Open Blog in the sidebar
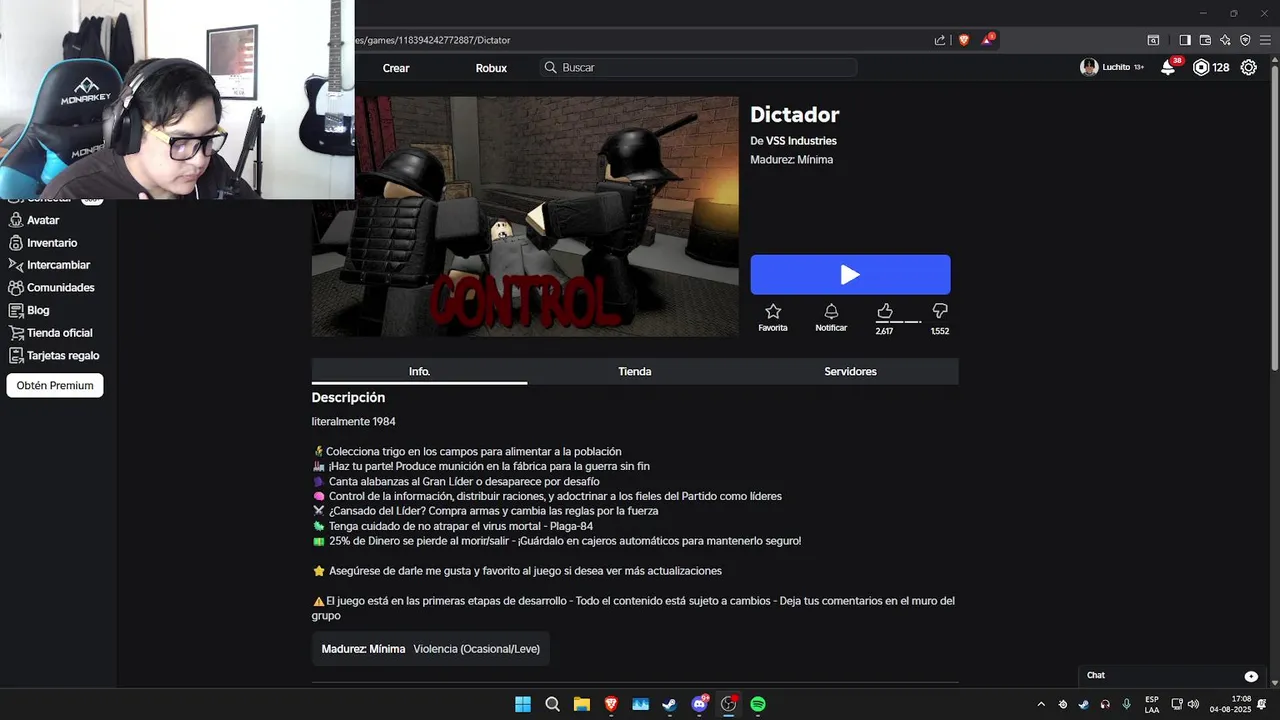 [x=29, y=310]
